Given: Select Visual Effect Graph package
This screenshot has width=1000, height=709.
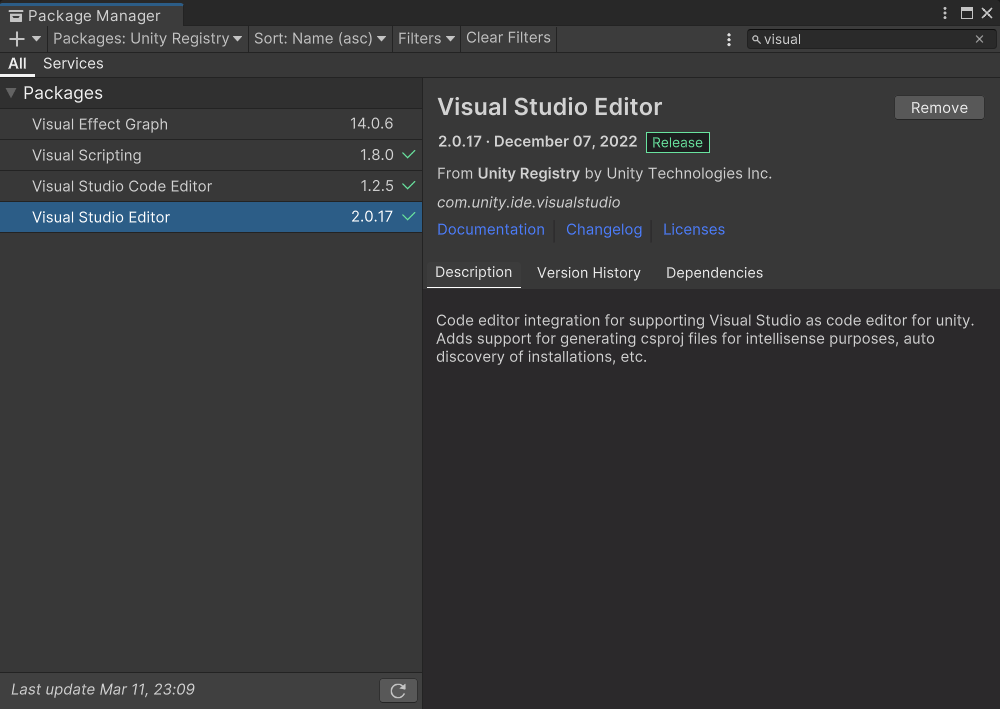Looking at the screenshot, I should [x=100, y=124].
